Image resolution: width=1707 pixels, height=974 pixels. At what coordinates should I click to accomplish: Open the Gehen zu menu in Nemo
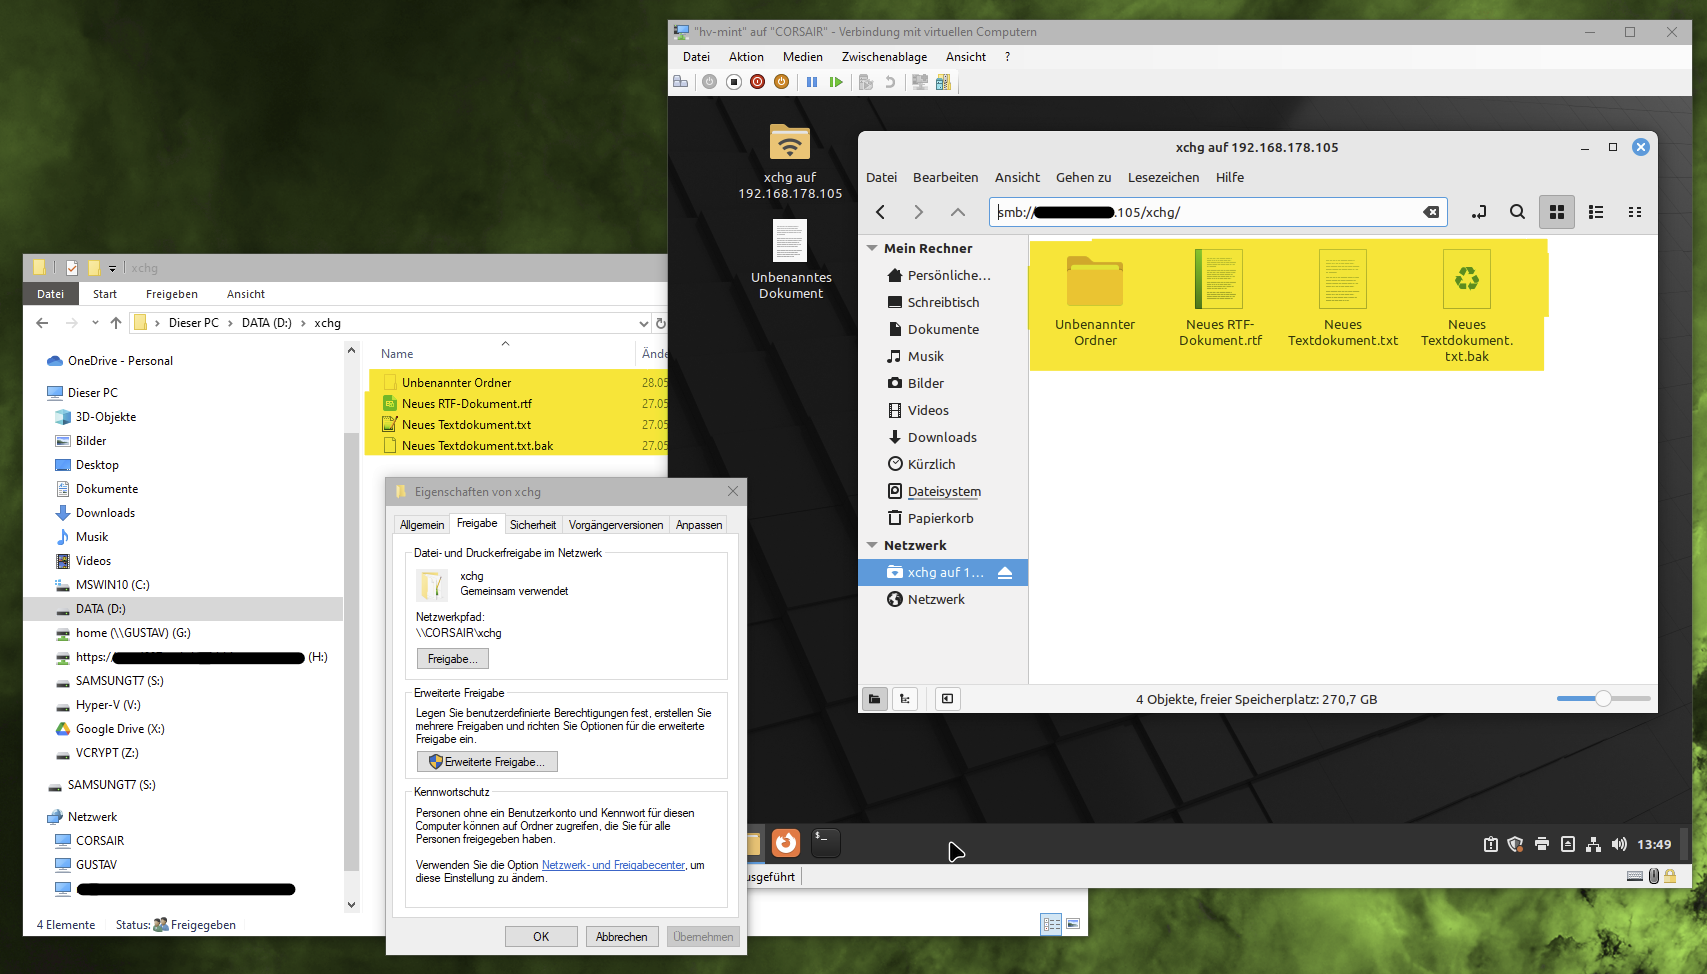click(1083, 177)
